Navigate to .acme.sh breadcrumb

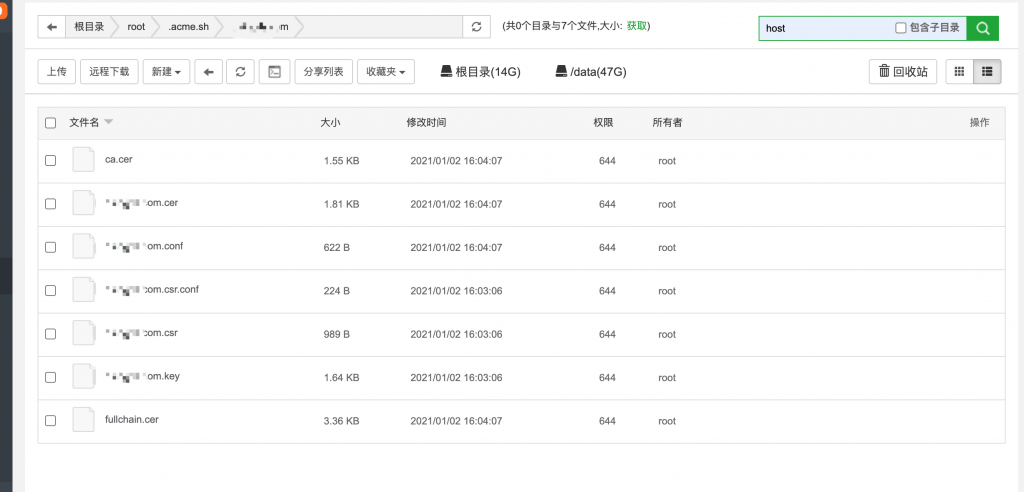[188, 27]
